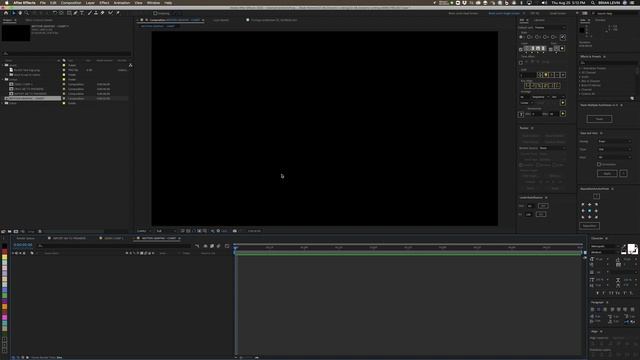
Task: Toggle the shy layers switch in timeline
Action: [205, 246]
